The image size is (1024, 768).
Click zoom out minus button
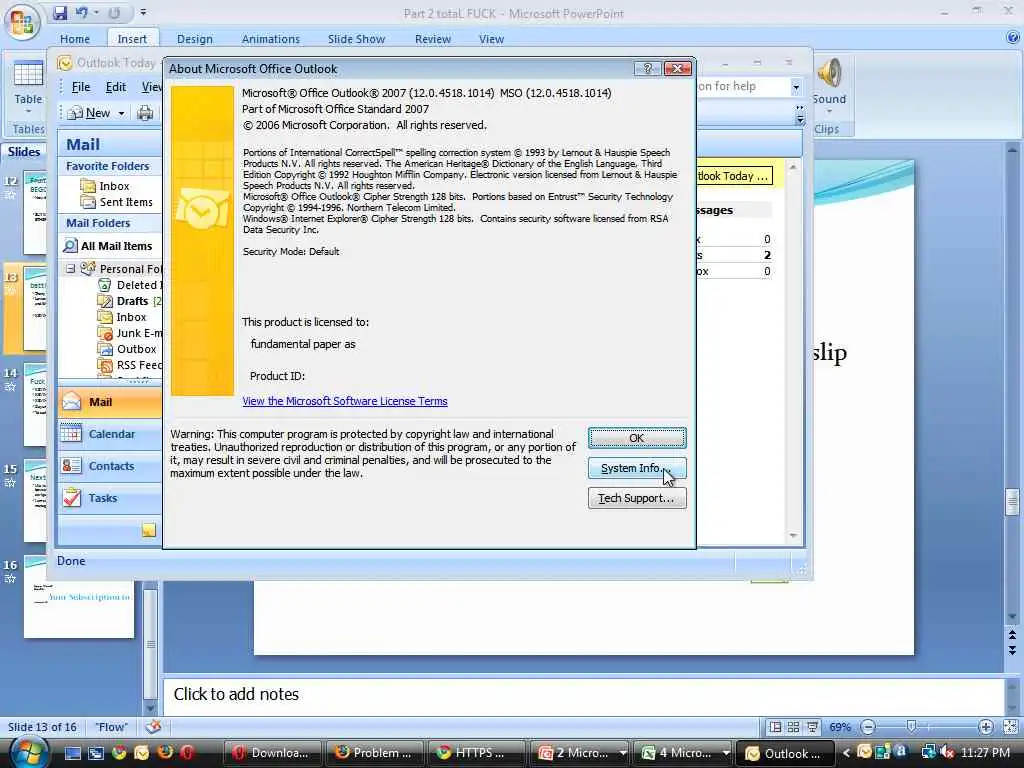pos(868,727)
